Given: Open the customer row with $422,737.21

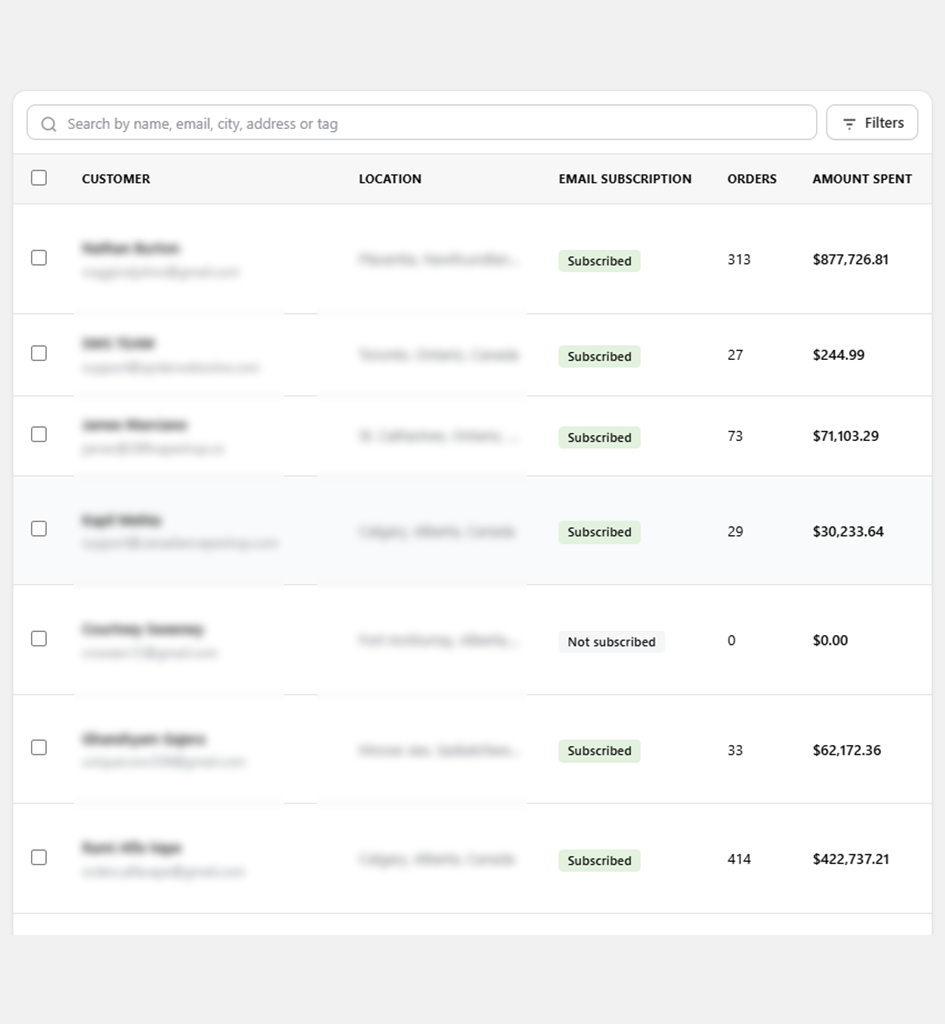Looking at the screenshot, I should point(472,859).
